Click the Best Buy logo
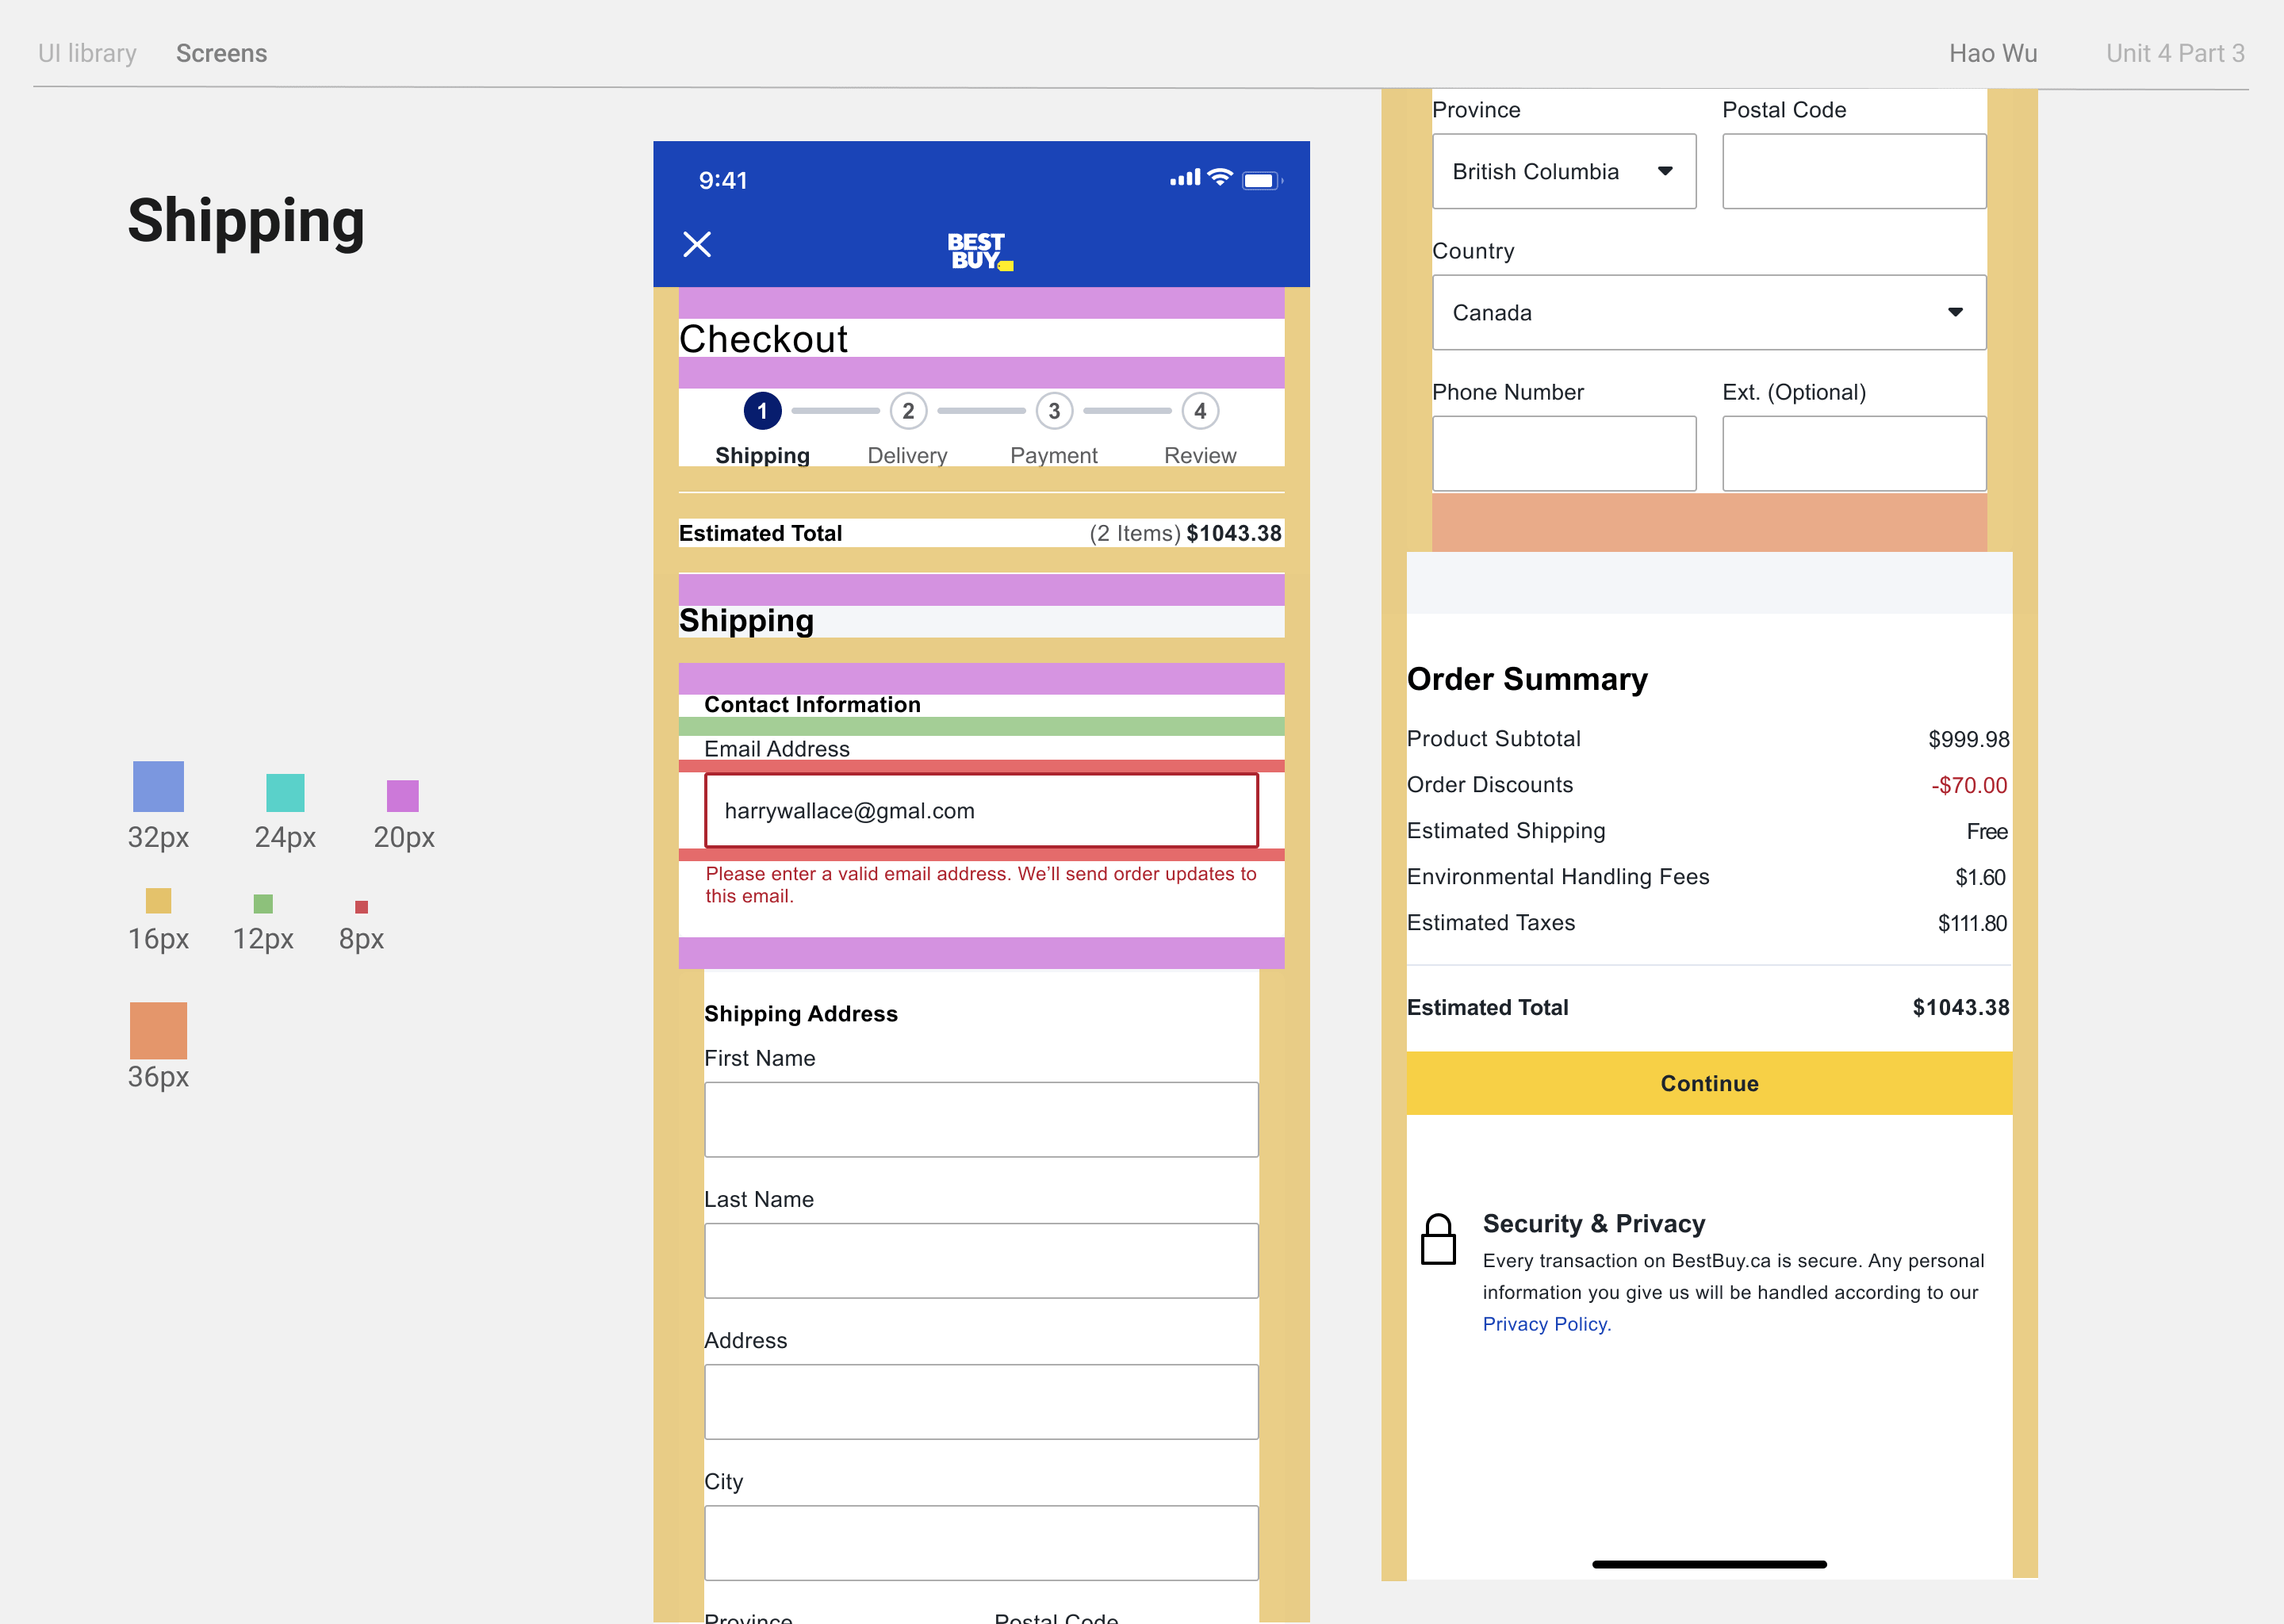Image resolution: width=2284 pixels, height=1624 pixels. tap(979, 251)
